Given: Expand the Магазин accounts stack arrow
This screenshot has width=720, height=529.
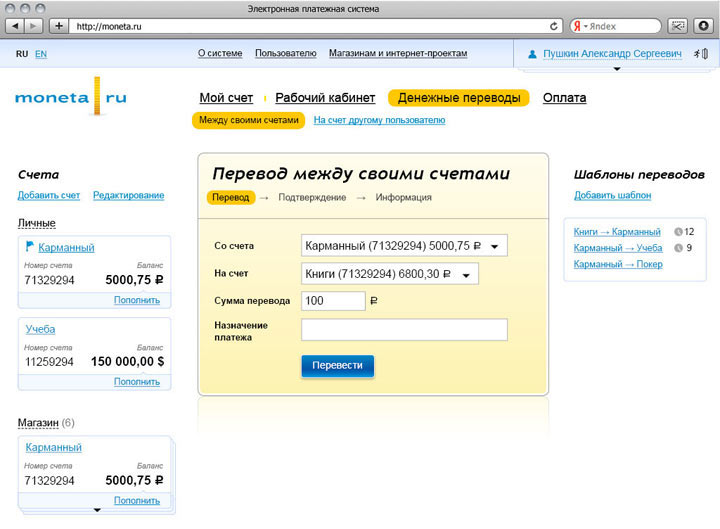Looking at the screenshot, I should (97, 510).
